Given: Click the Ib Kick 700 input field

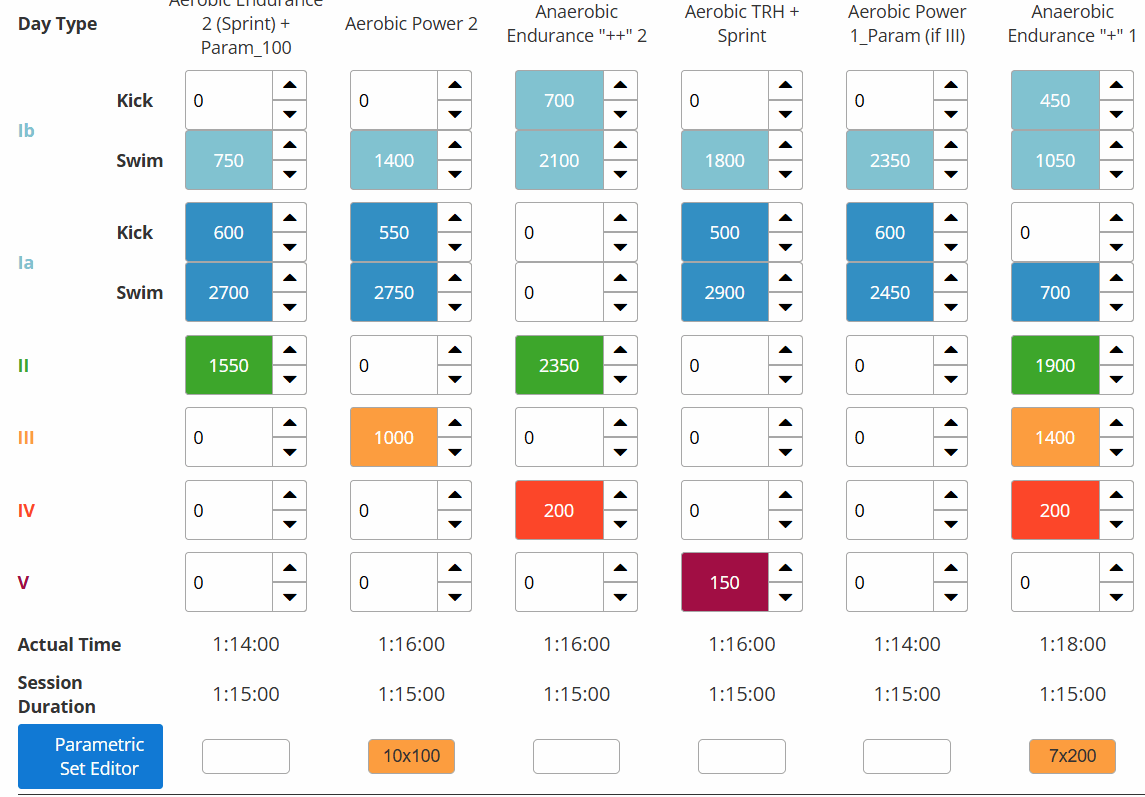Looking at the screenshot, I should pos(559,100).
